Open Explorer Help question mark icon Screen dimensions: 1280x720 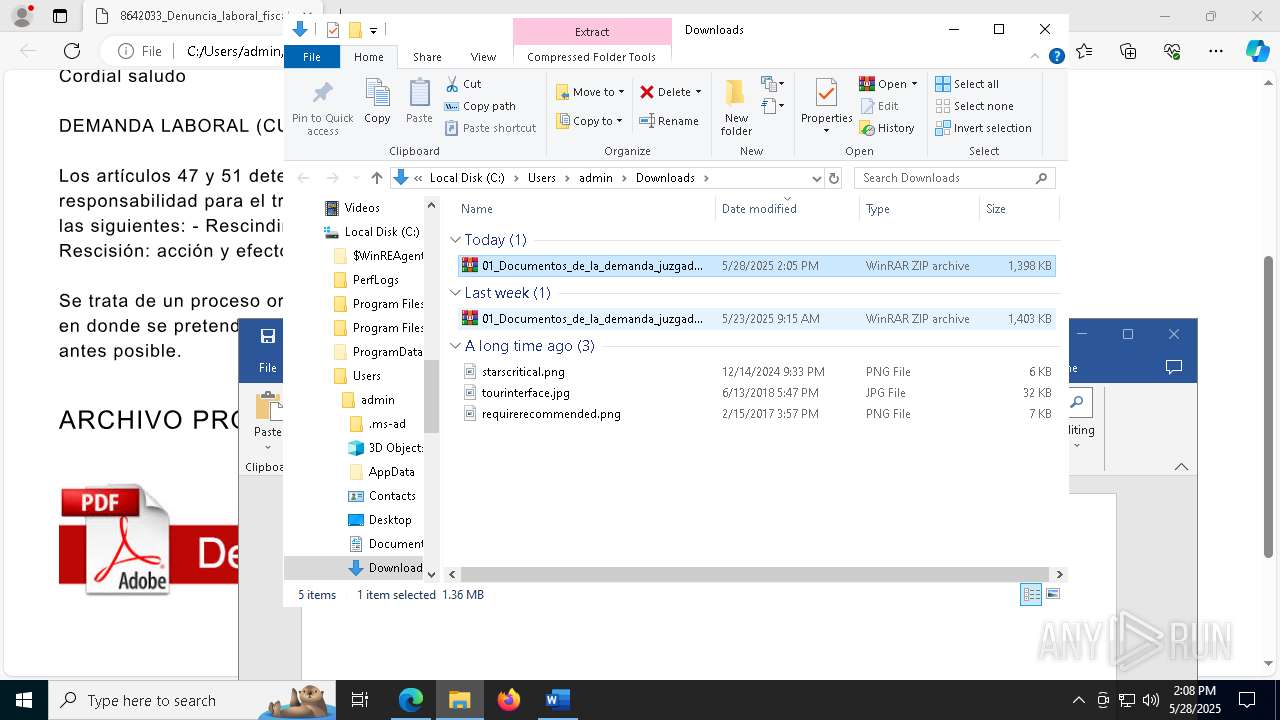pos(1056,57)
